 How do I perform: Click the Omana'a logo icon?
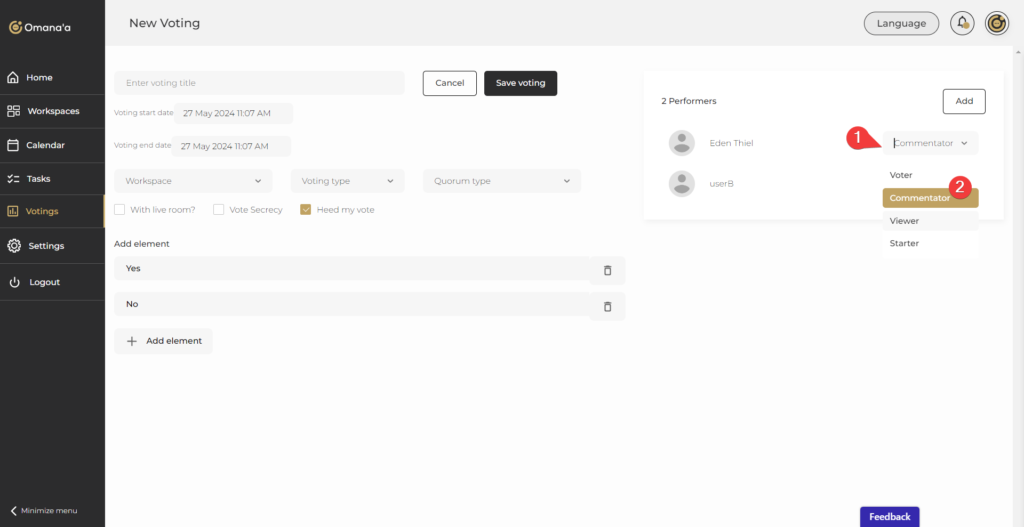pyautogui.click(x=15, y=27)
